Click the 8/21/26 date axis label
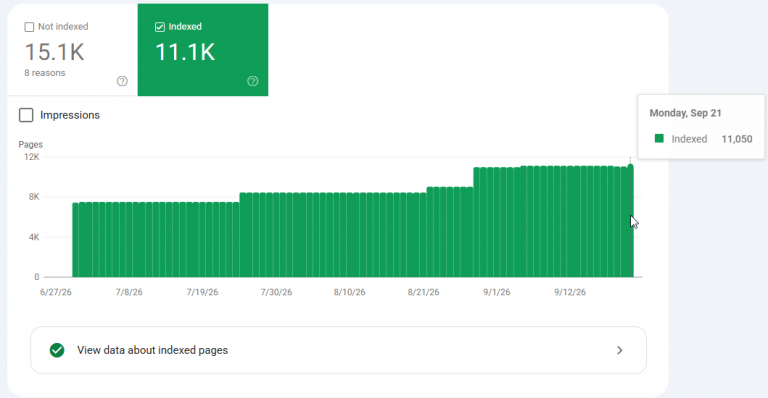The width and height of the screenshot is (768, 398). 424,292
